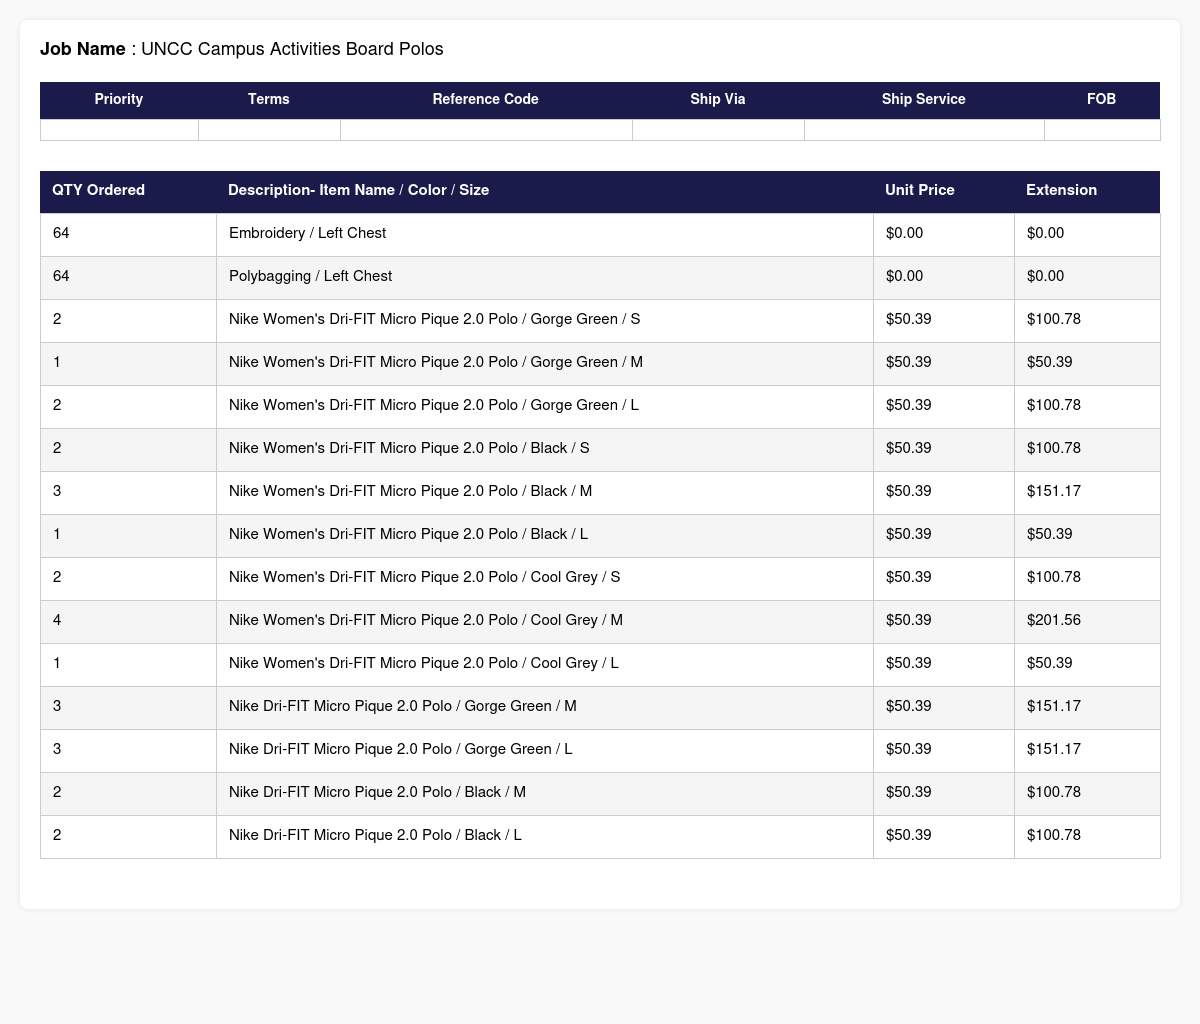Click $0.00 unit price in the Embroidery row
1200x1024 pixels.
click(x=905, y=233)
